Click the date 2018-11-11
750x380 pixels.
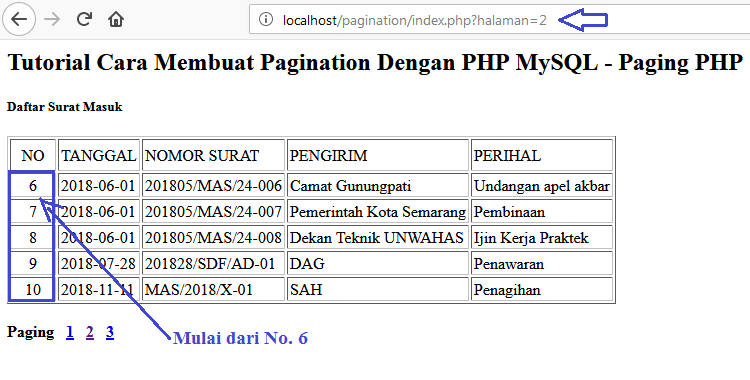point(99,290)
